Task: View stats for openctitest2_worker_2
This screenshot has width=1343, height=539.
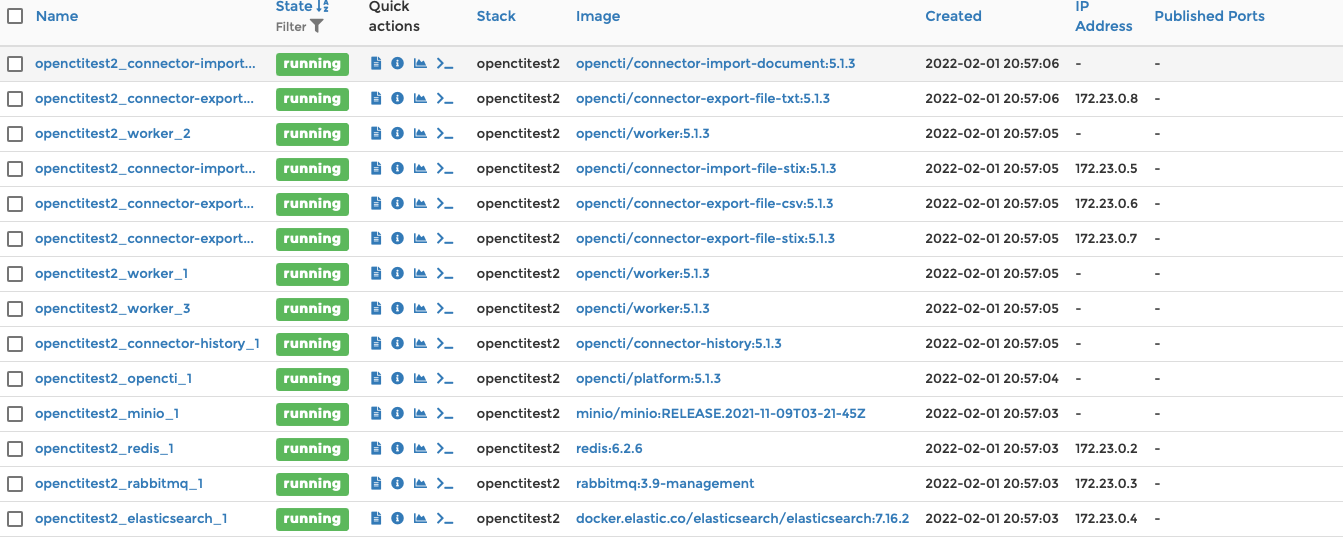Action: tap(420, 133)
